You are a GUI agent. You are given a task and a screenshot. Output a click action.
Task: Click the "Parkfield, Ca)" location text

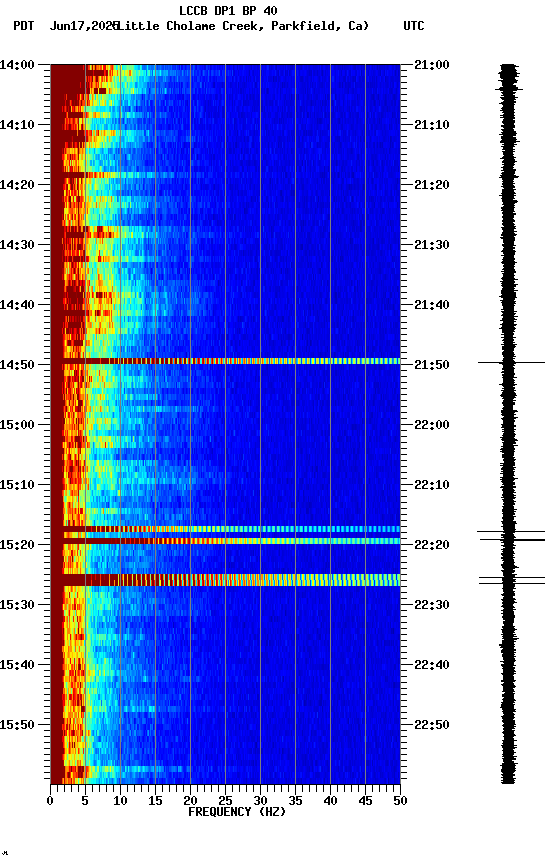[x=320, y=26]
